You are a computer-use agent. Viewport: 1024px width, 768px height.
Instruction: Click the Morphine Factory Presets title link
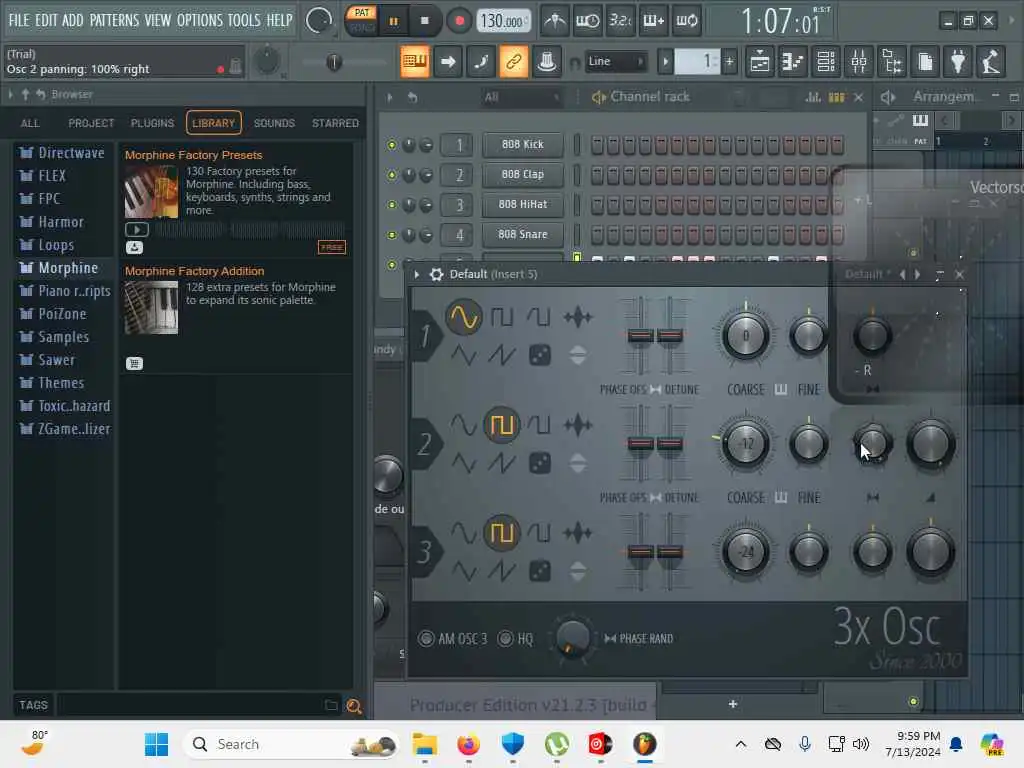point(193,155)
